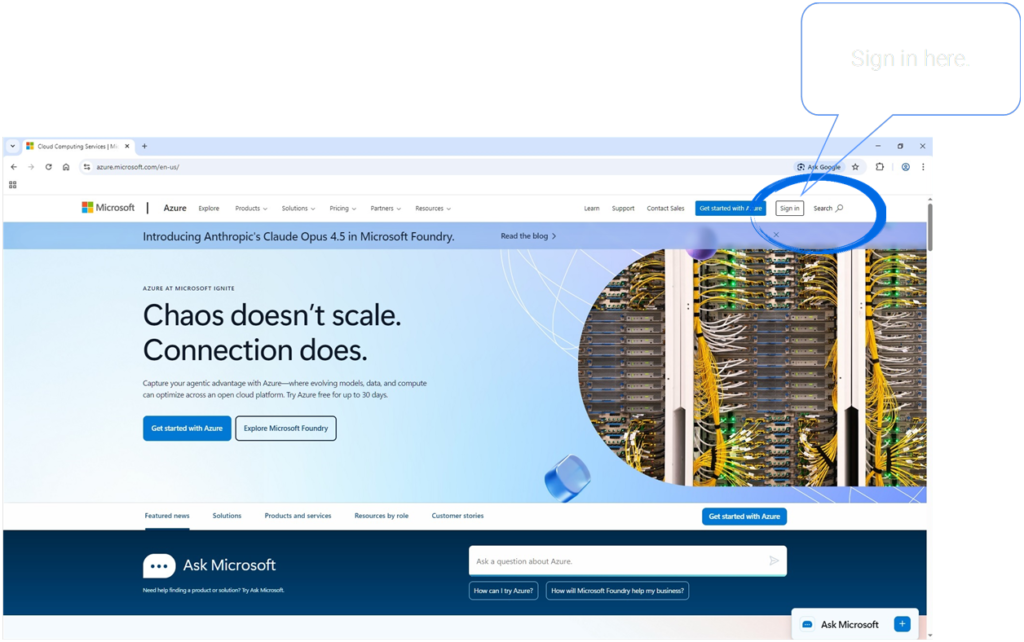Open the Chrome profile avatar icon
1024x642 pixels.
tap(905, 167)
